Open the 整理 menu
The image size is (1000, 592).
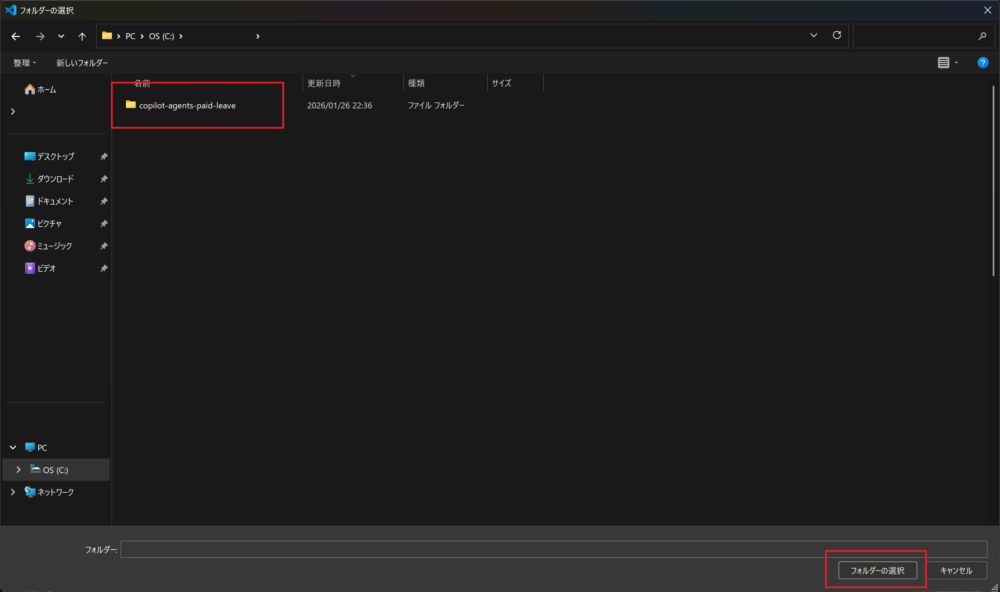[x=24, y=62]
